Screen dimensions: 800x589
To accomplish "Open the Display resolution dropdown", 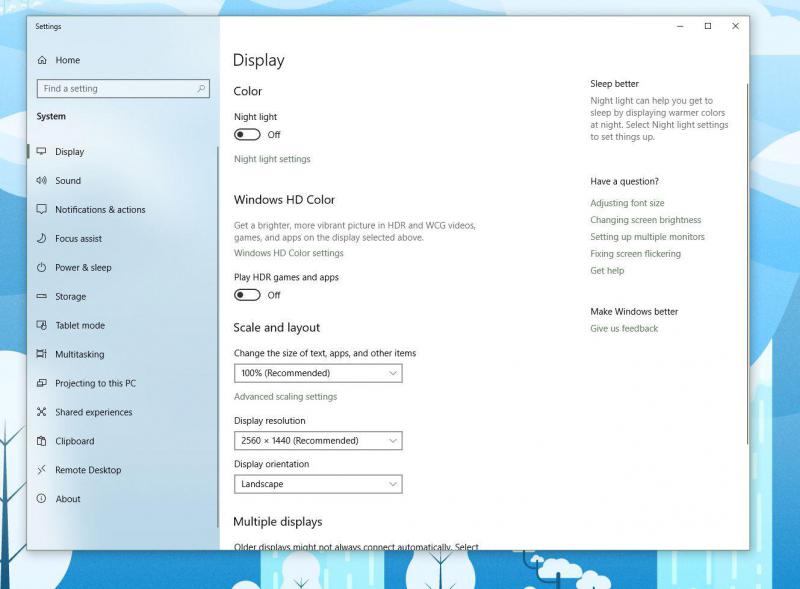I will (x=318, y=440).
